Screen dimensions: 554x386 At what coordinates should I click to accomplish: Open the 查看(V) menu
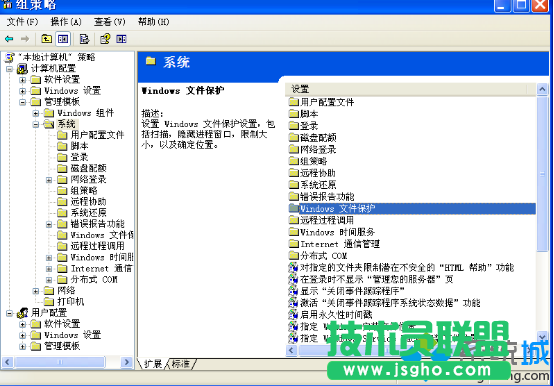click(110, 22)
